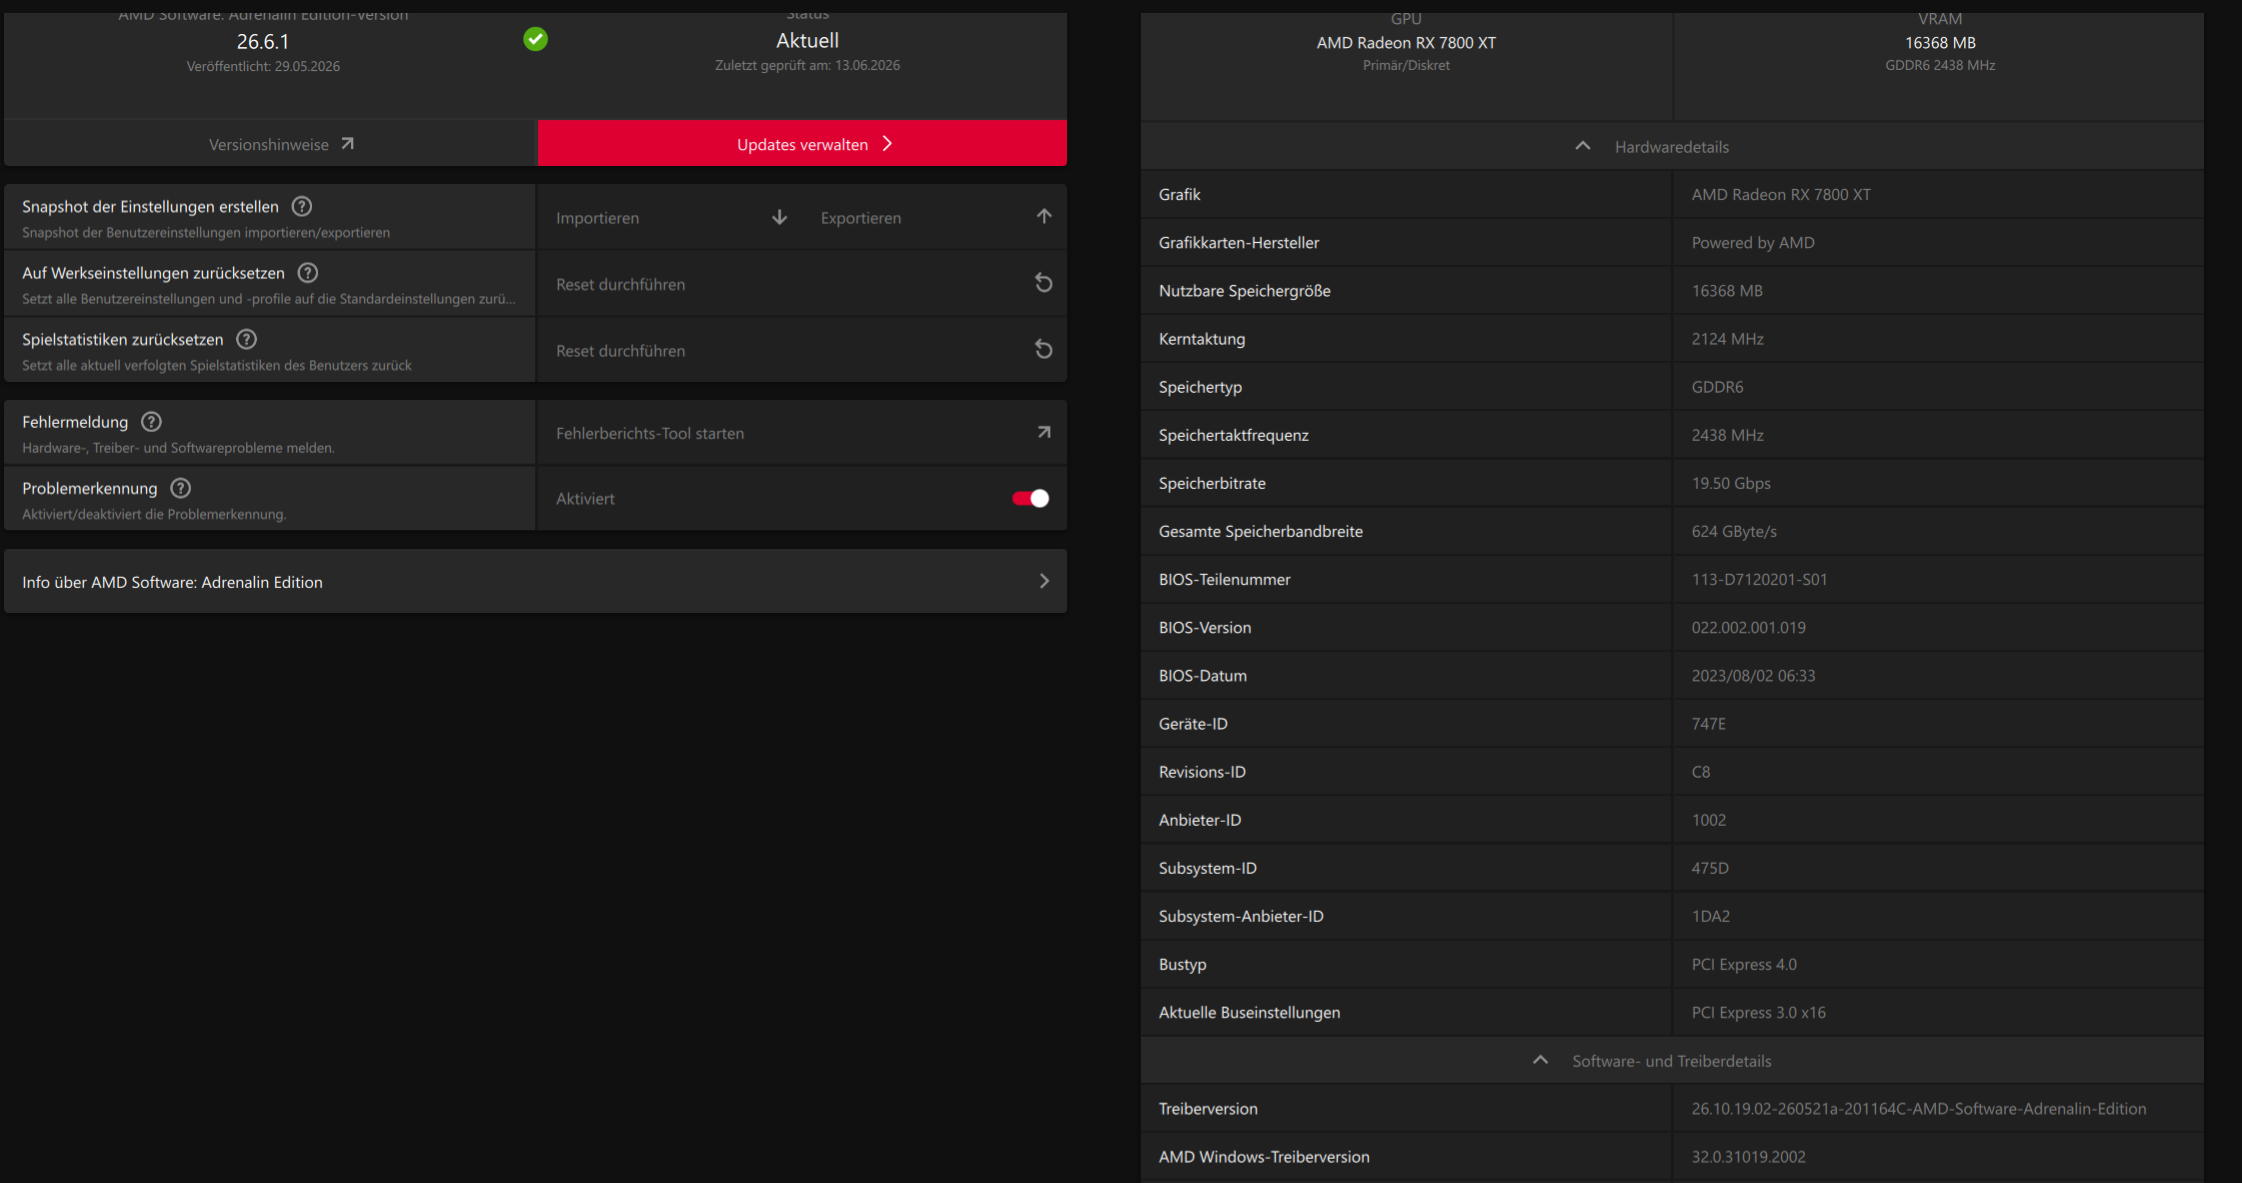Image resolution: width=2242 pixels, height=1183 pixels.
Task: Click the green up-to-date checkmark icon
Action: pos(535,40)
